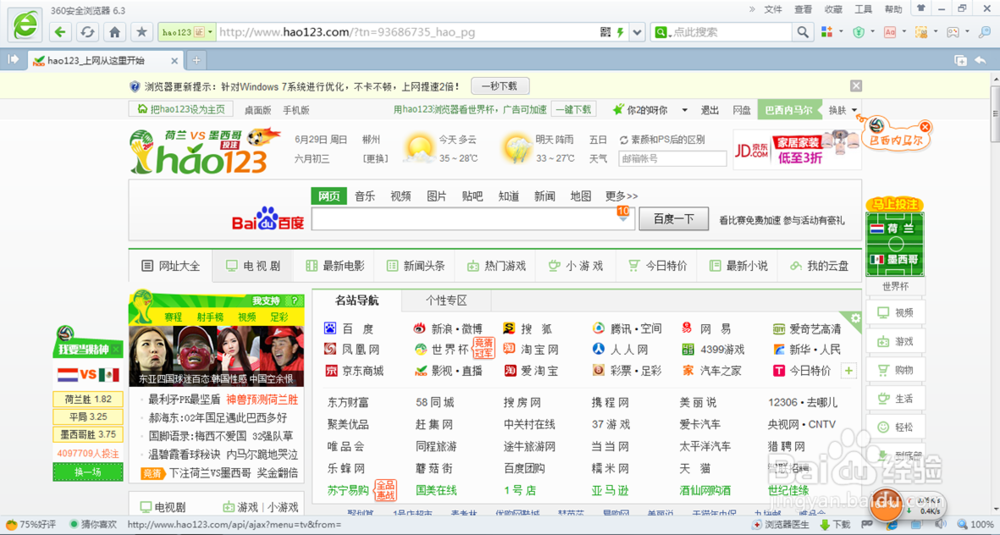Image resolution: width=1000 pixels, height=535 pixels.
Task: Open the colorful apps grid extension icon
Action: (x=827, y=32)
